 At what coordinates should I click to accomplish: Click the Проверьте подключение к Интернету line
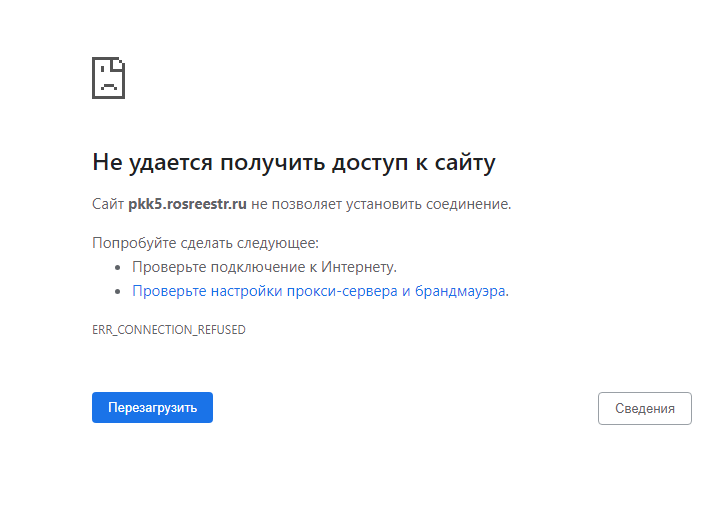click(264, 267)
